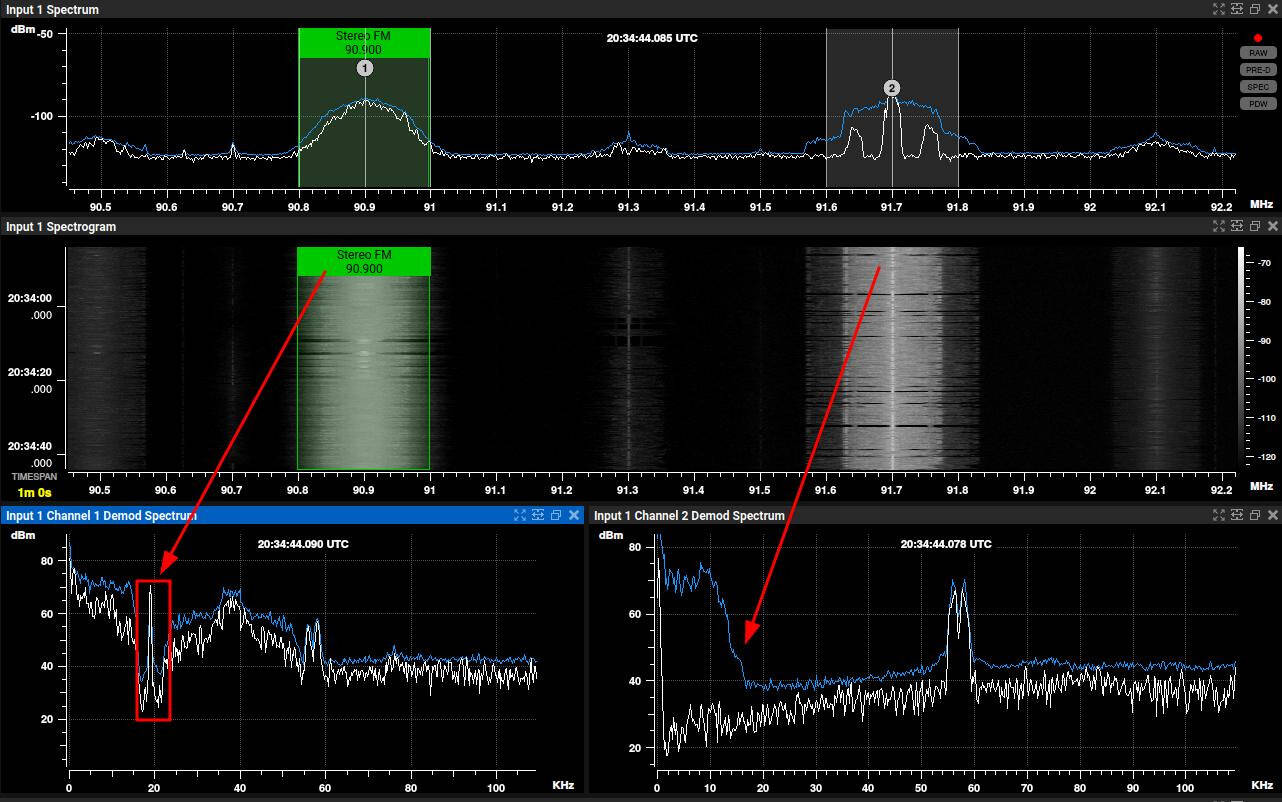Viewport: 1282px width, 802px height.
Task: Pop out the Channel 2 Demod Spectrum panel
Action: point(1255,515)
